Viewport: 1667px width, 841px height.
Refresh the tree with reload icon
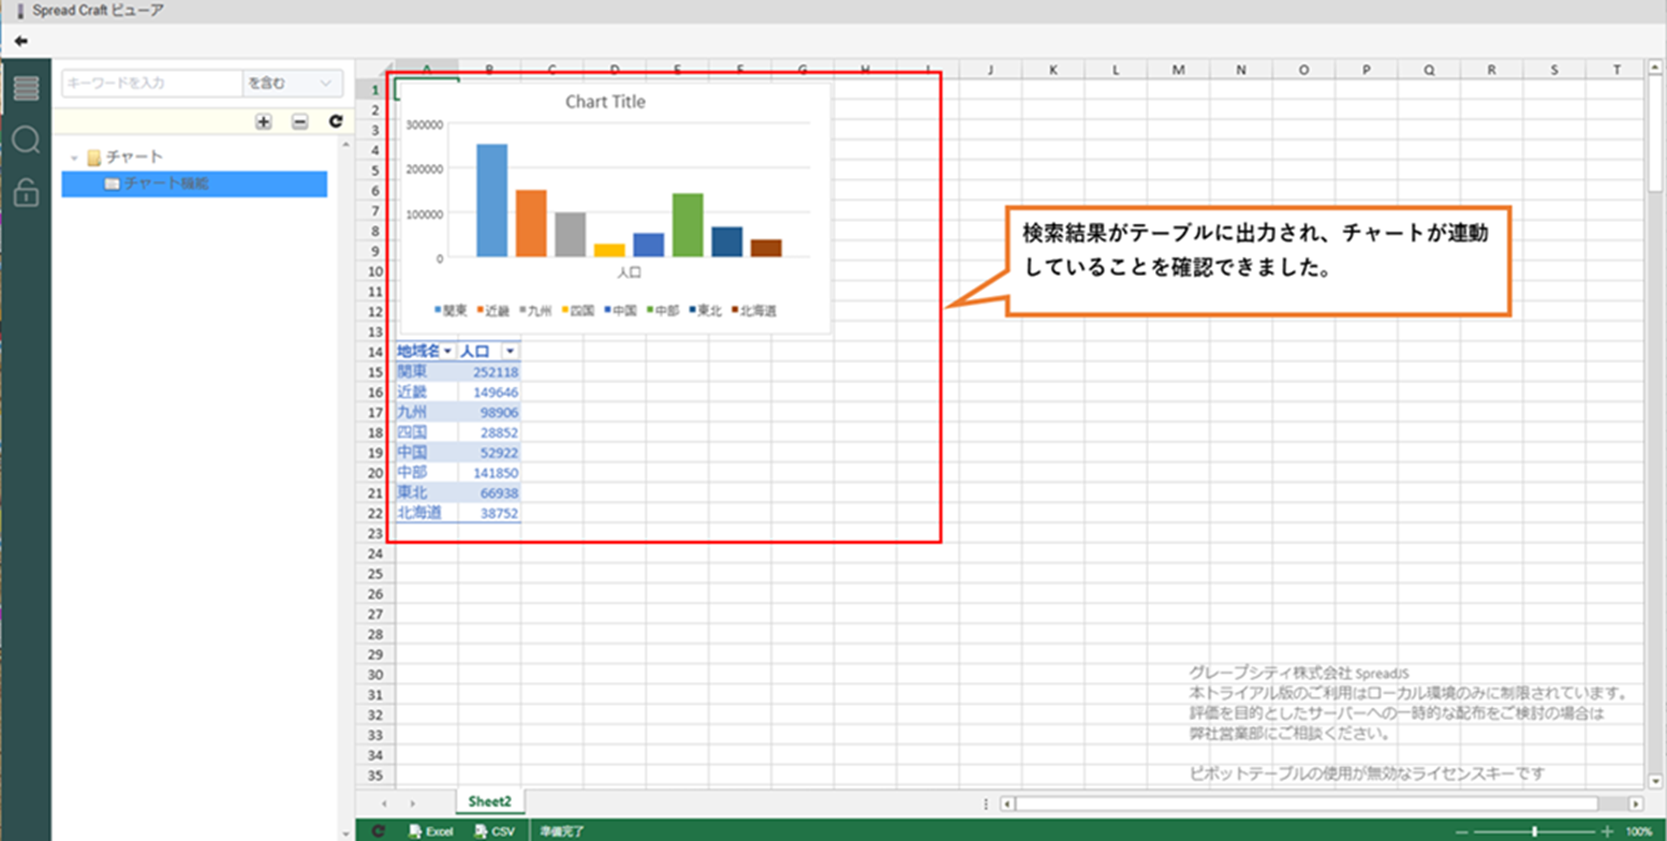pos(336,121)
